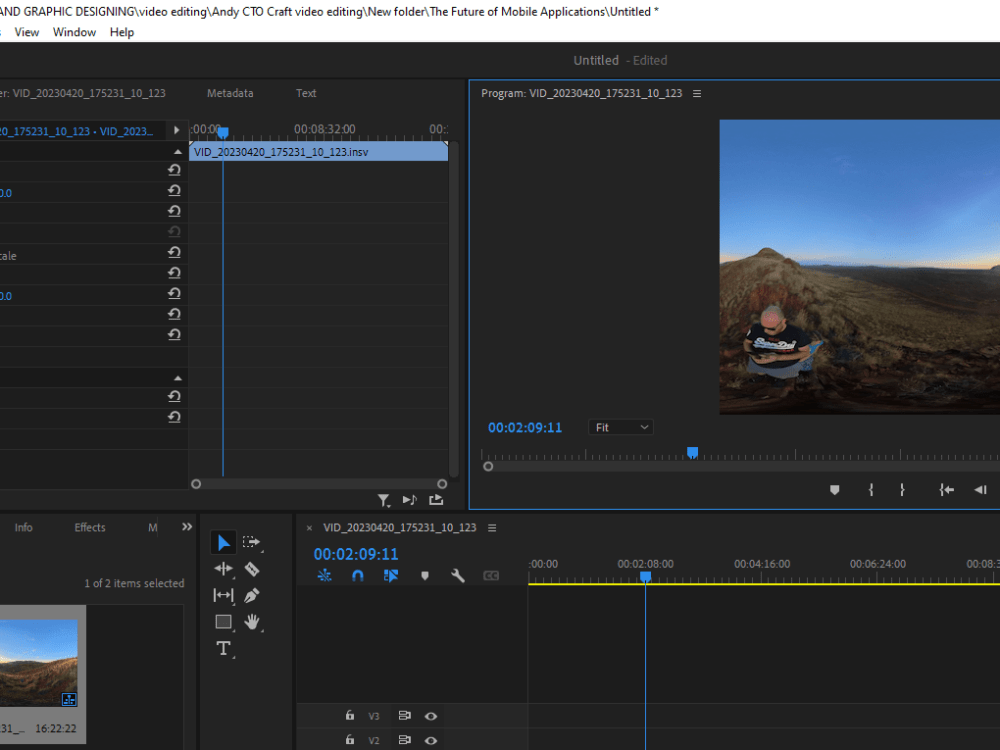Collapse the lower effect group triangle
The width and height of the screenshot is (1000, 750).
pyautogui.click(x=178, y=379)
